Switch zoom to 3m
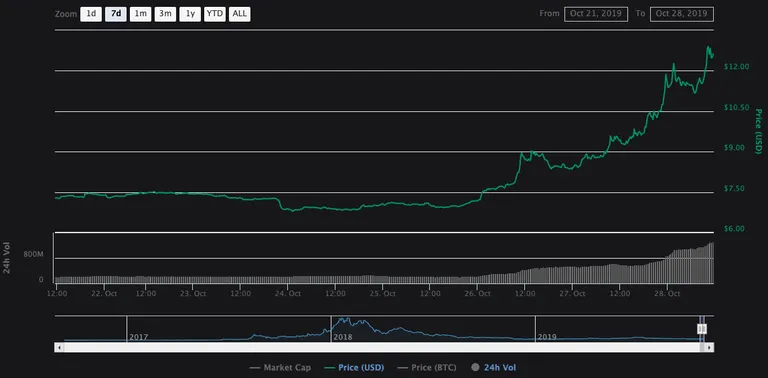The width and height of the screenshot is (768, 378). pos(166,14)
